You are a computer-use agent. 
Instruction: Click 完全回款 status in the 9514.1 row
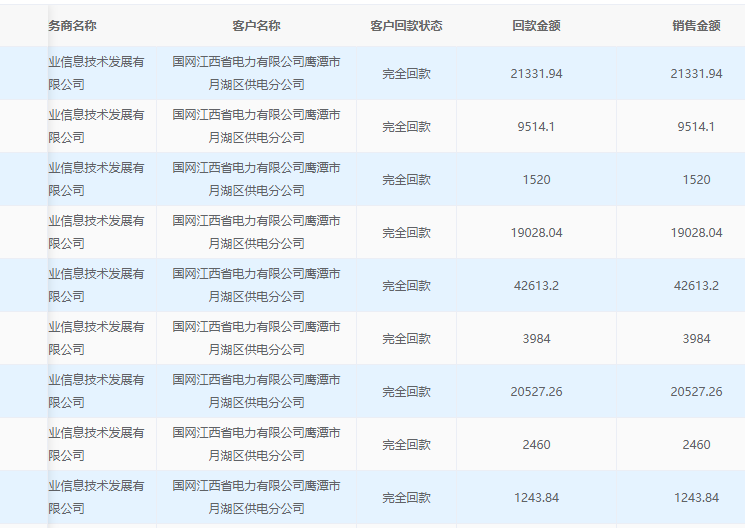406,127
